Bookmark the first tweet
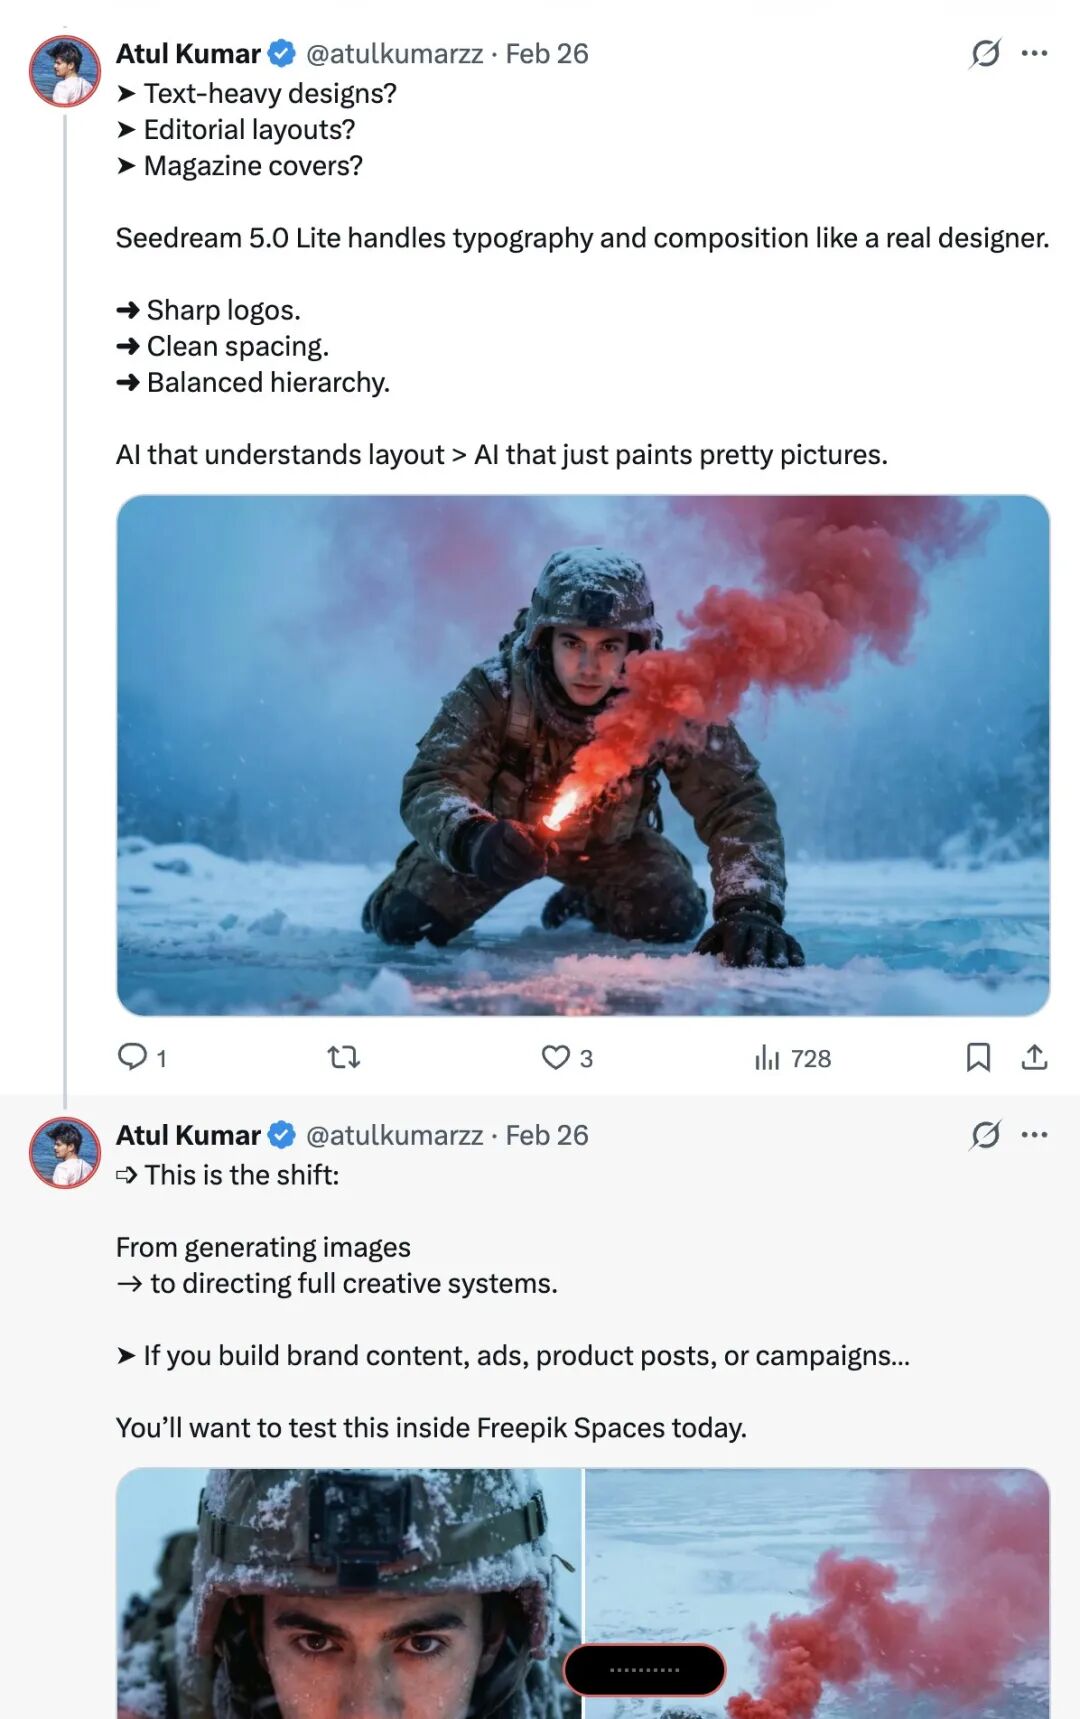The width and height of the screenshot is (1080, 1719). point(978,1057)
